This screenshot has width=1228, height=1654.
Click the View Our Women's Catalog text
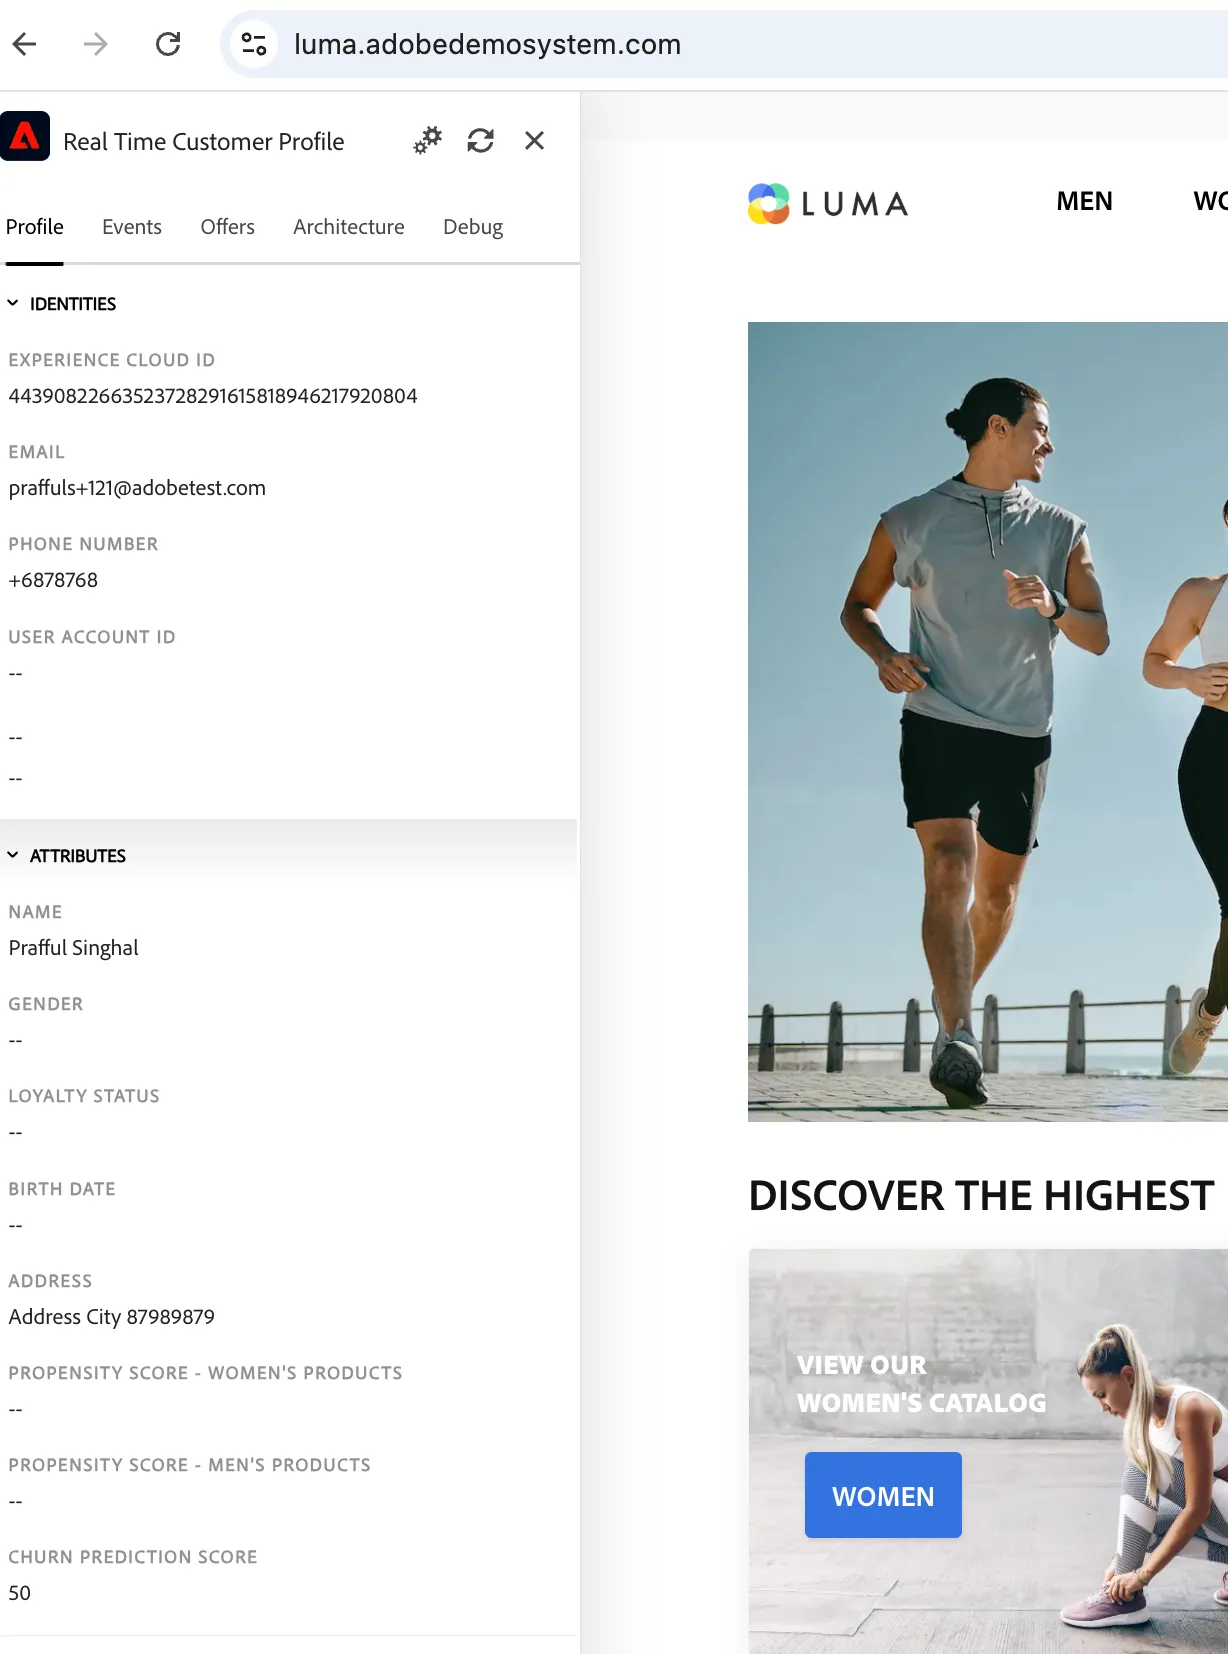(922, 1384)
